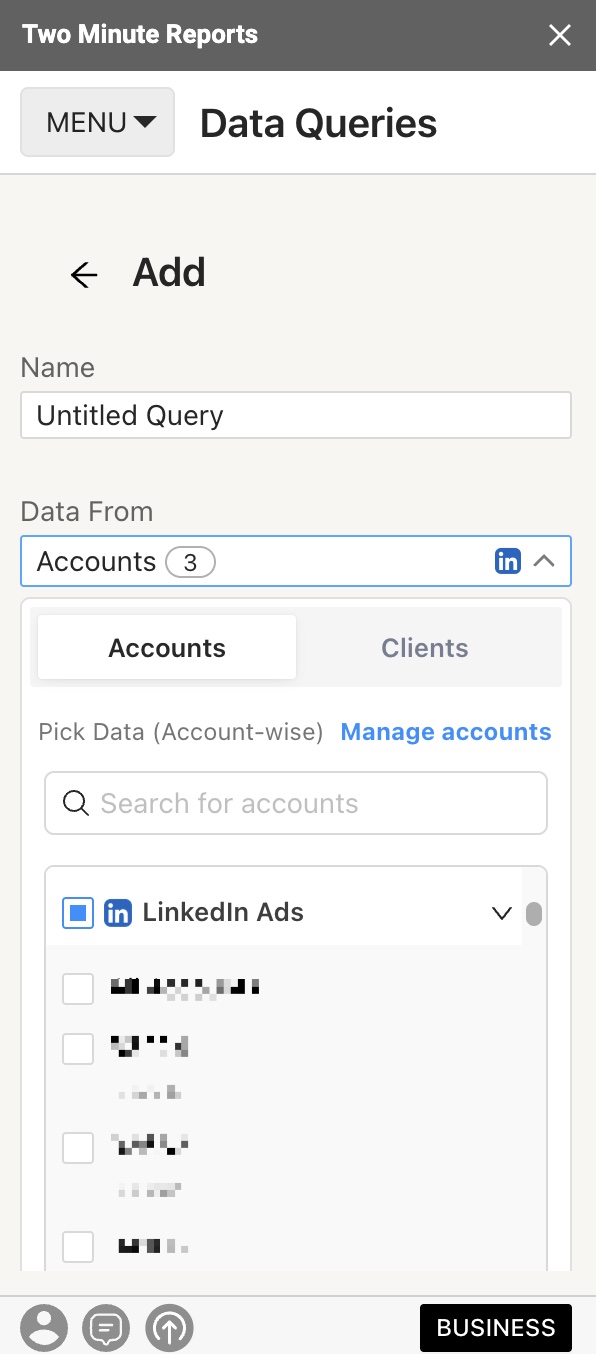596x1354 pixels.
Task: Click the BUSINESS plan button
Action: pyautogui.click(x=496, y=1328)
